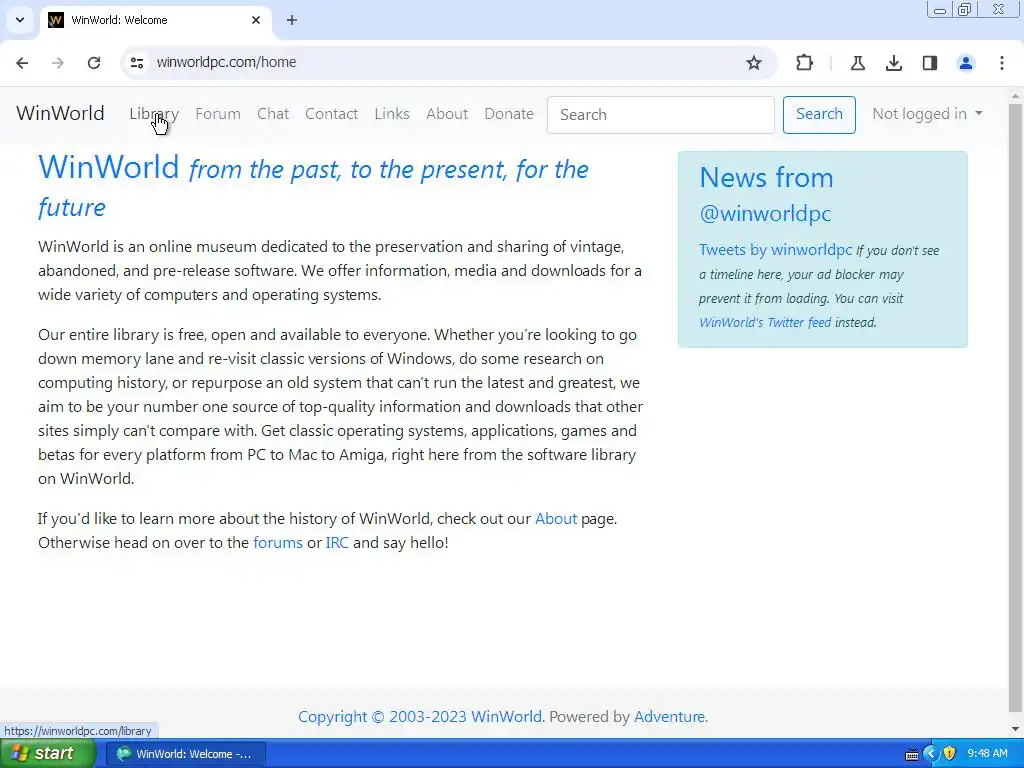Open the Contact nav item
1024x768 pixels.
point(331,114)
